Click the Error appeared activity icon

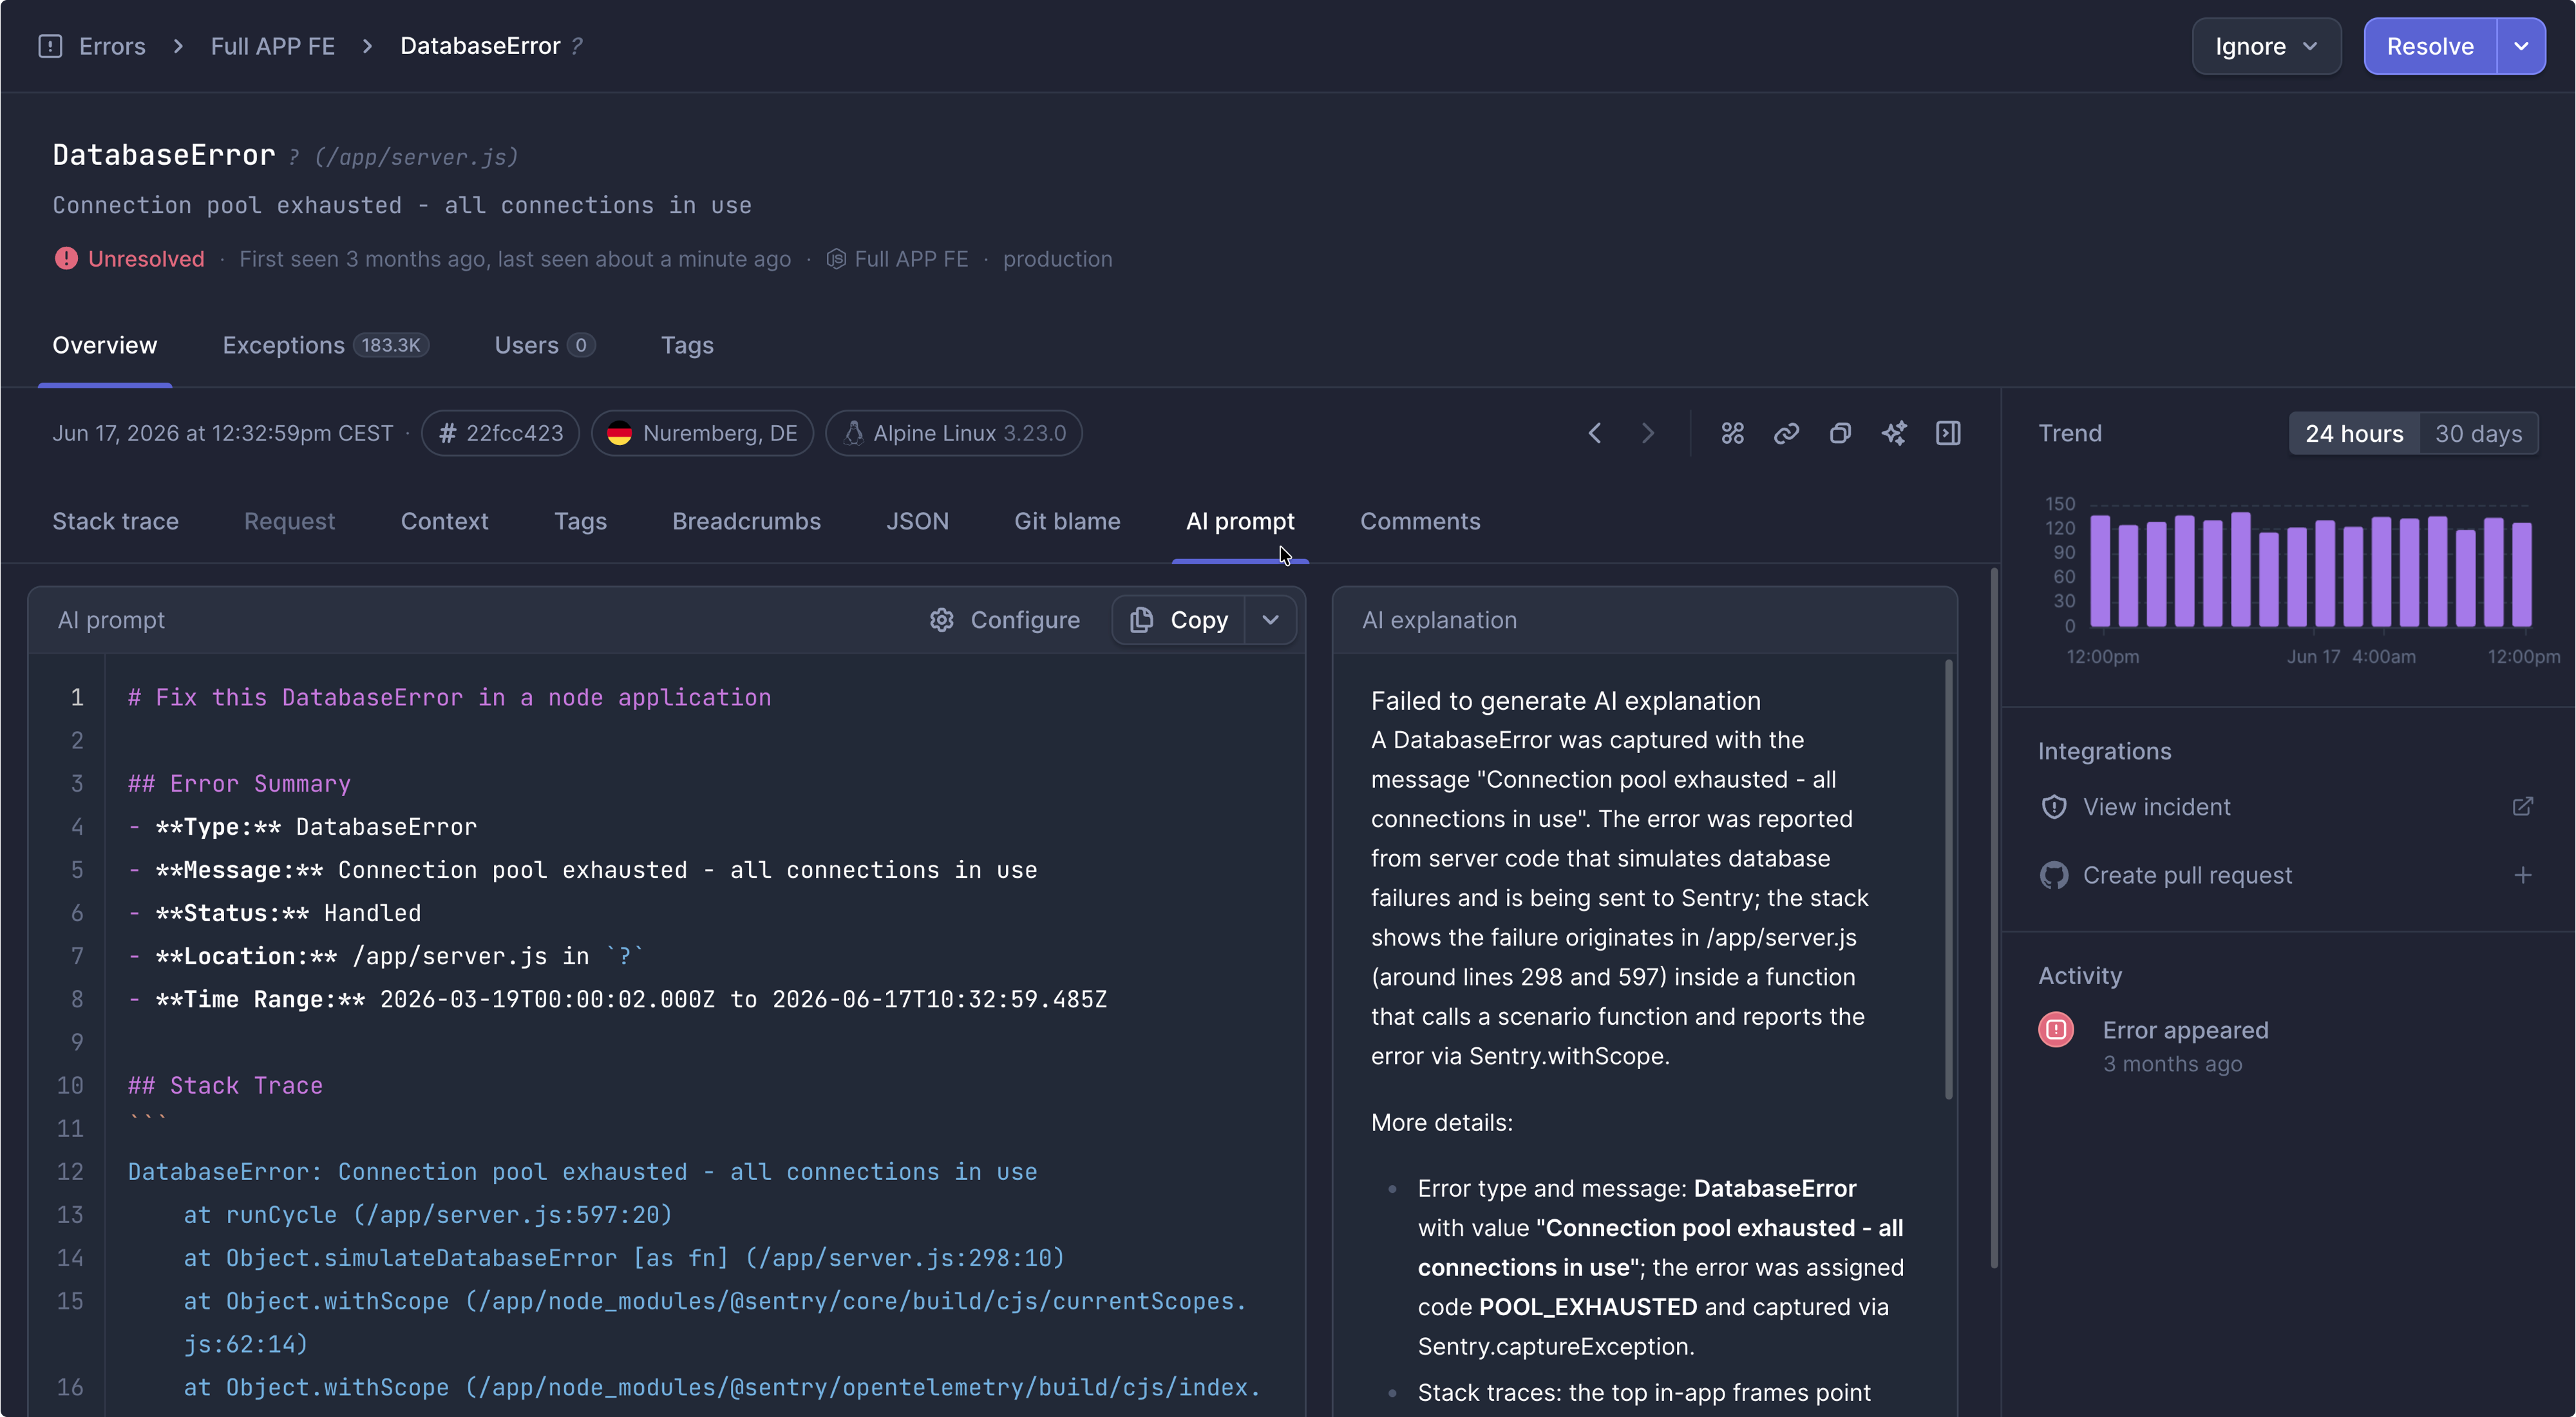tap(2056, 1029)
